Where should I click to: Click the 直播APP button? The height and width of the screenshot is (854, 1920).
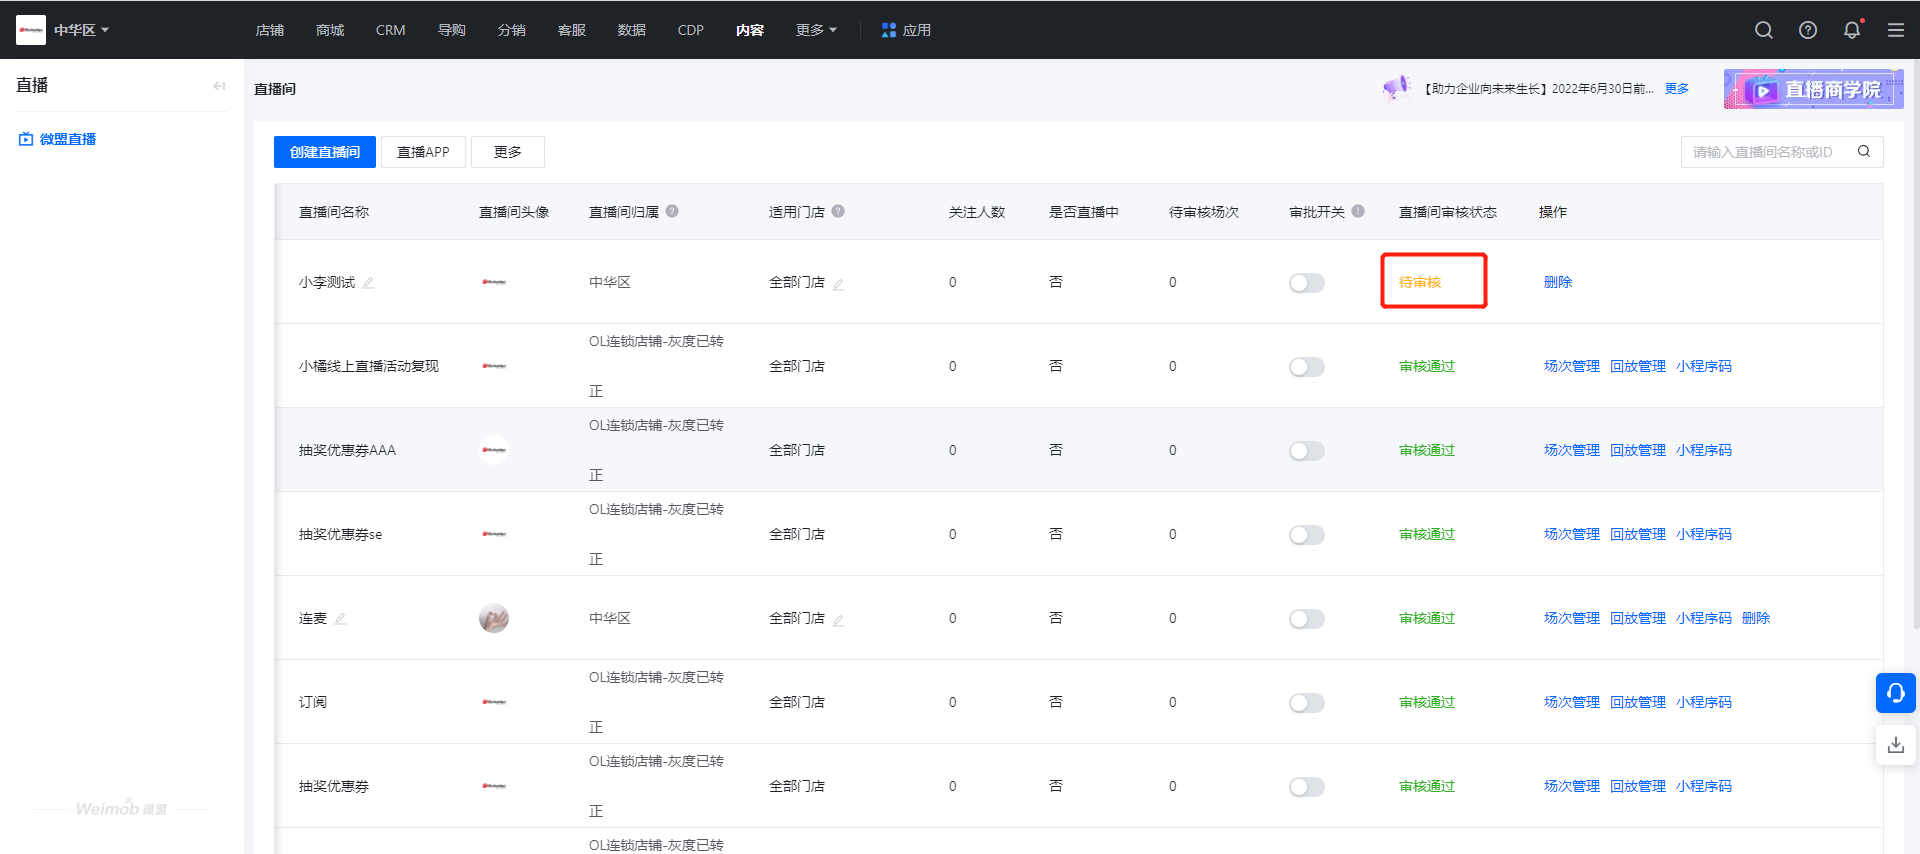coord(423,152)
